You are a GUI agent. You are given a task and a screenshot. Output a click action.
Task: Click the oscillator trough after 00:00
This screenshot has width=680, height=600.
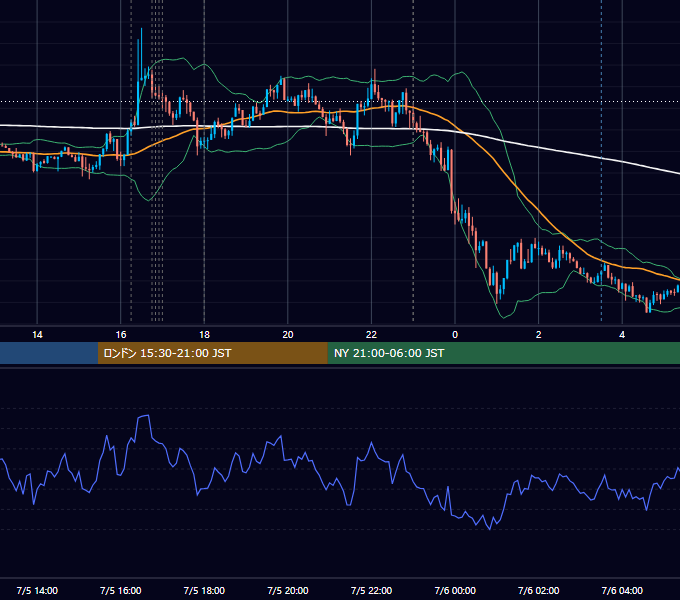490,528
